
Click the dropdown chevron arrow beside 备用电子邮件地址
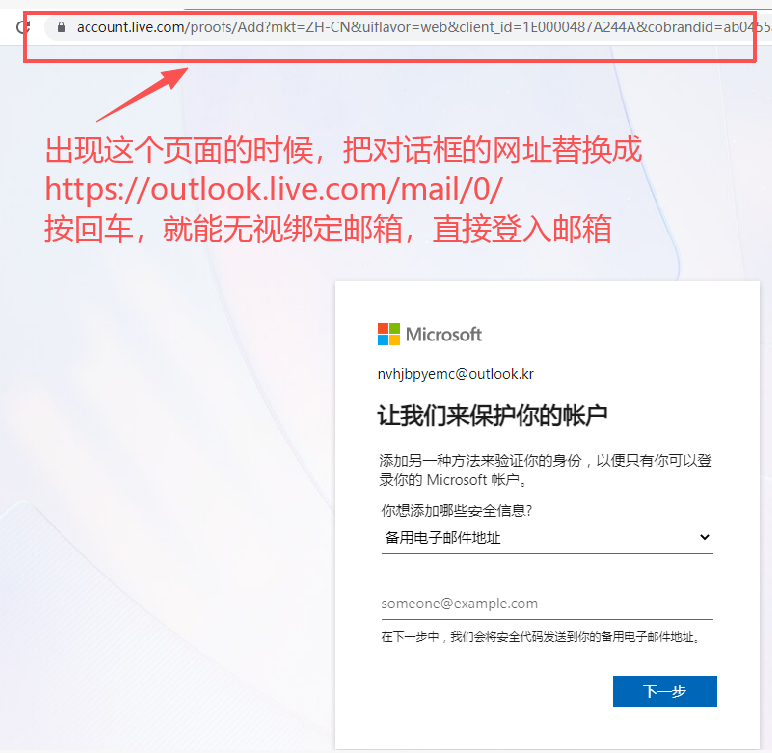pos(705,537)
